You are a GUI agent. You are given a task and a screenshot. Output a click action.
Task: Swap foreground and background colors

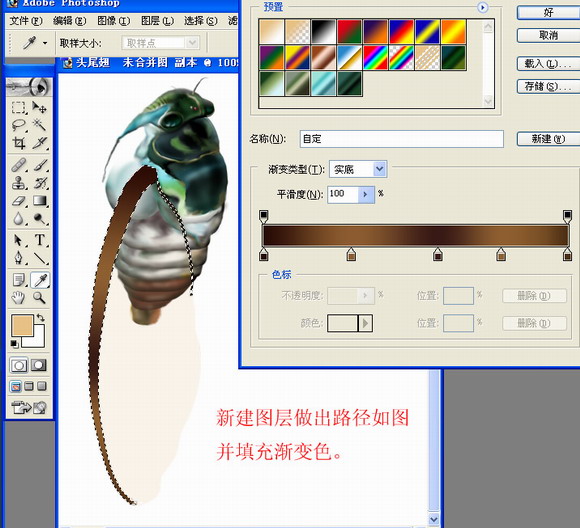(x=40, y=318)
